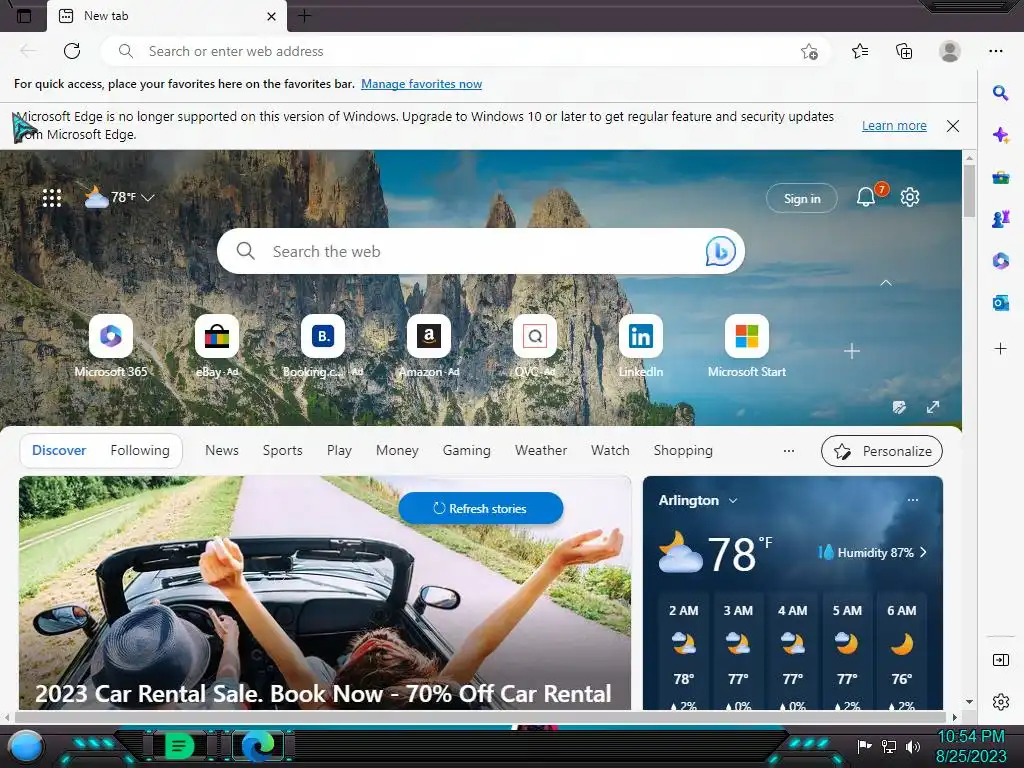Screen dimensions: 1024x768
Task: Open the Sports category
Action: coord(282,451)
